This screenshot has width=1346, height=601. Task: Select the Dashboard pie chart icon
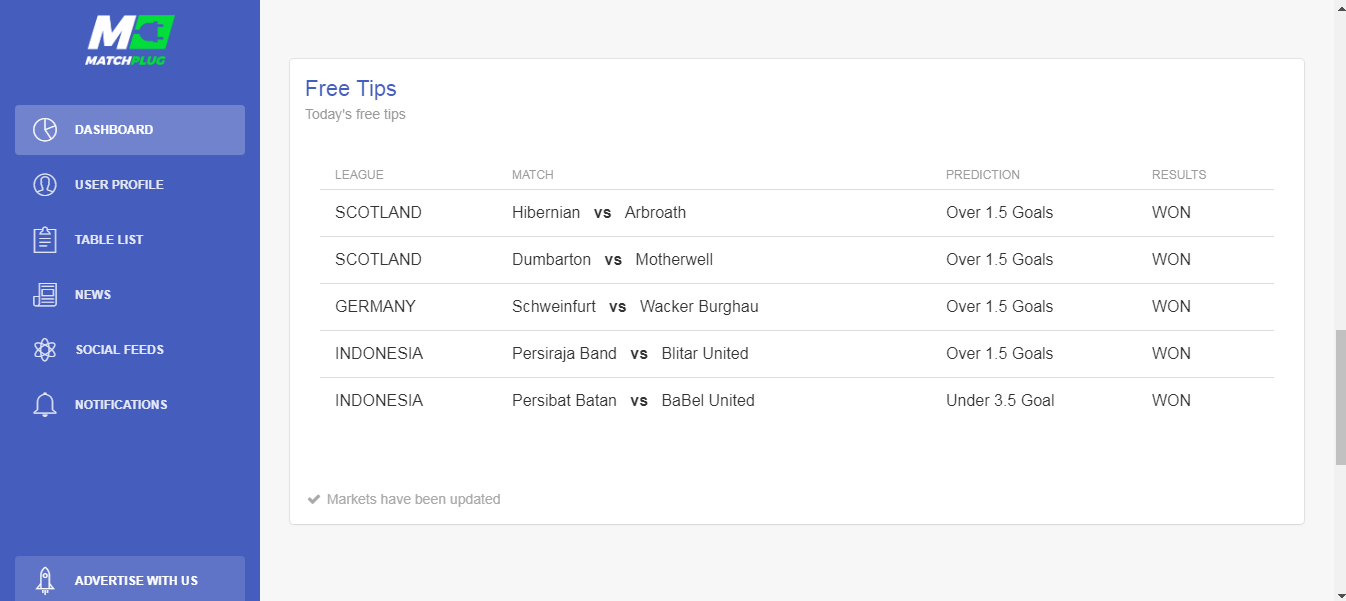tap(45, 130)
